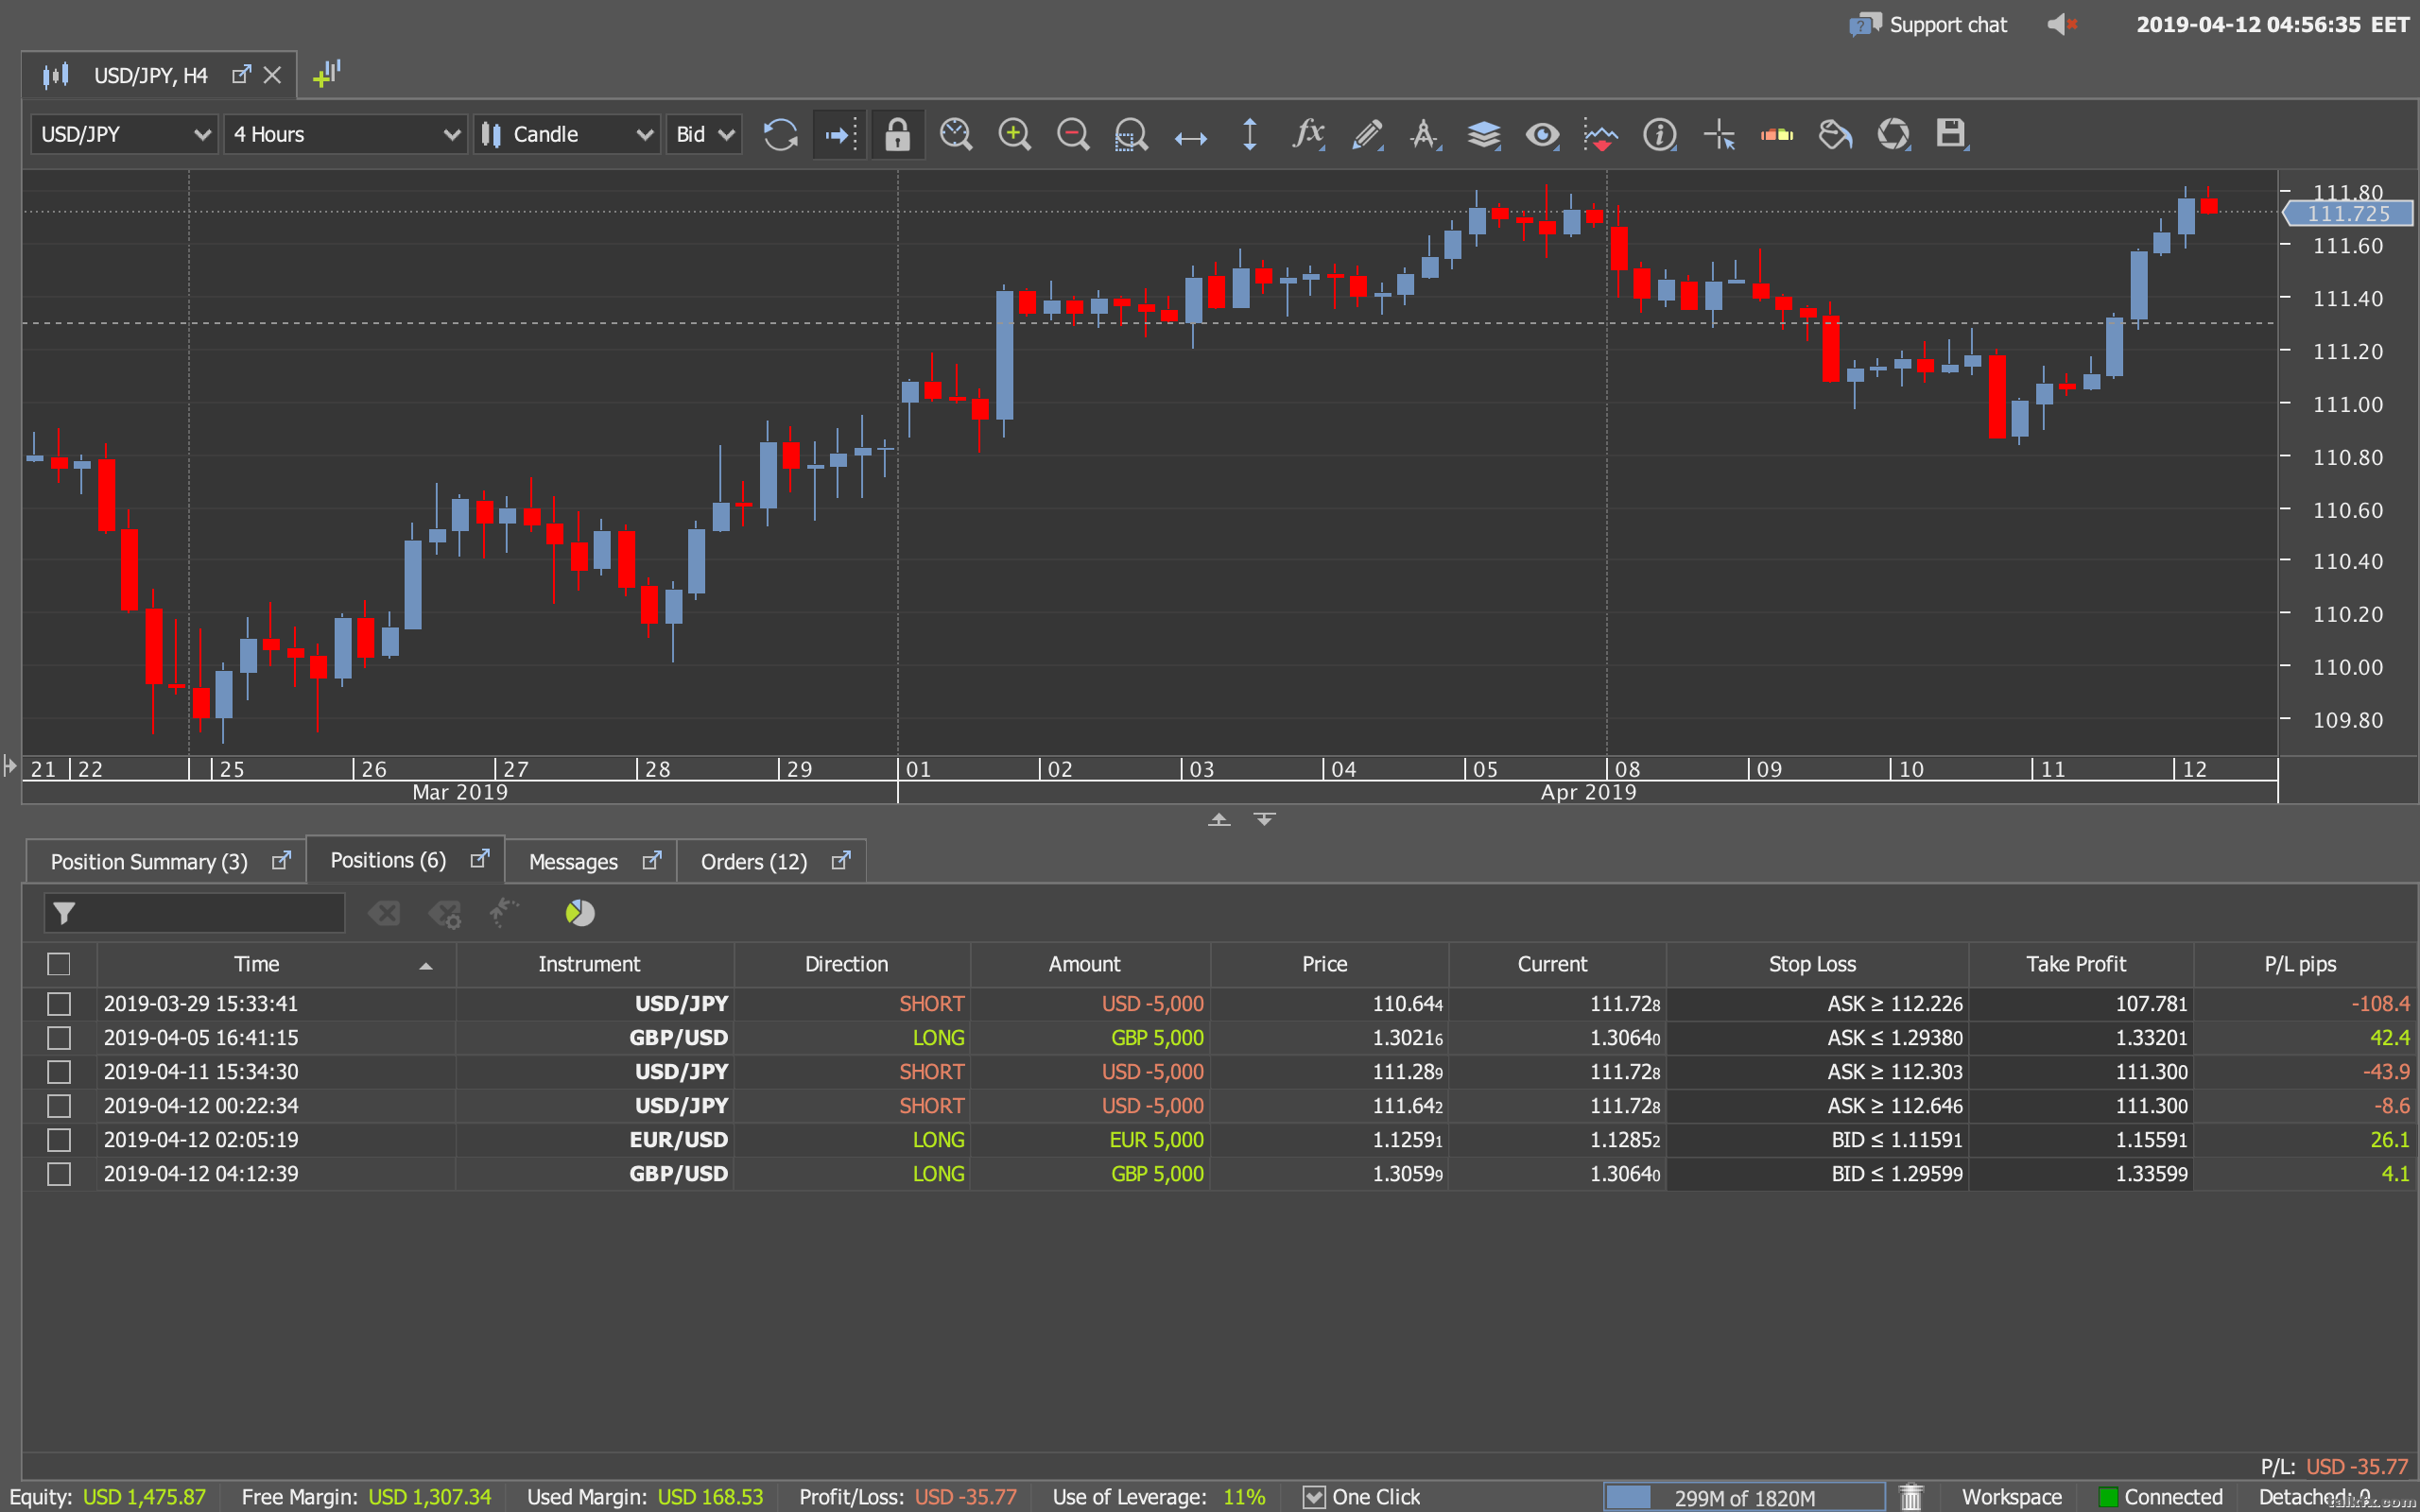Image resolution: width=2420 pixels, height=1512 pixels.
Task: Select the zoom to area icon
Action: coord(1131,134)
